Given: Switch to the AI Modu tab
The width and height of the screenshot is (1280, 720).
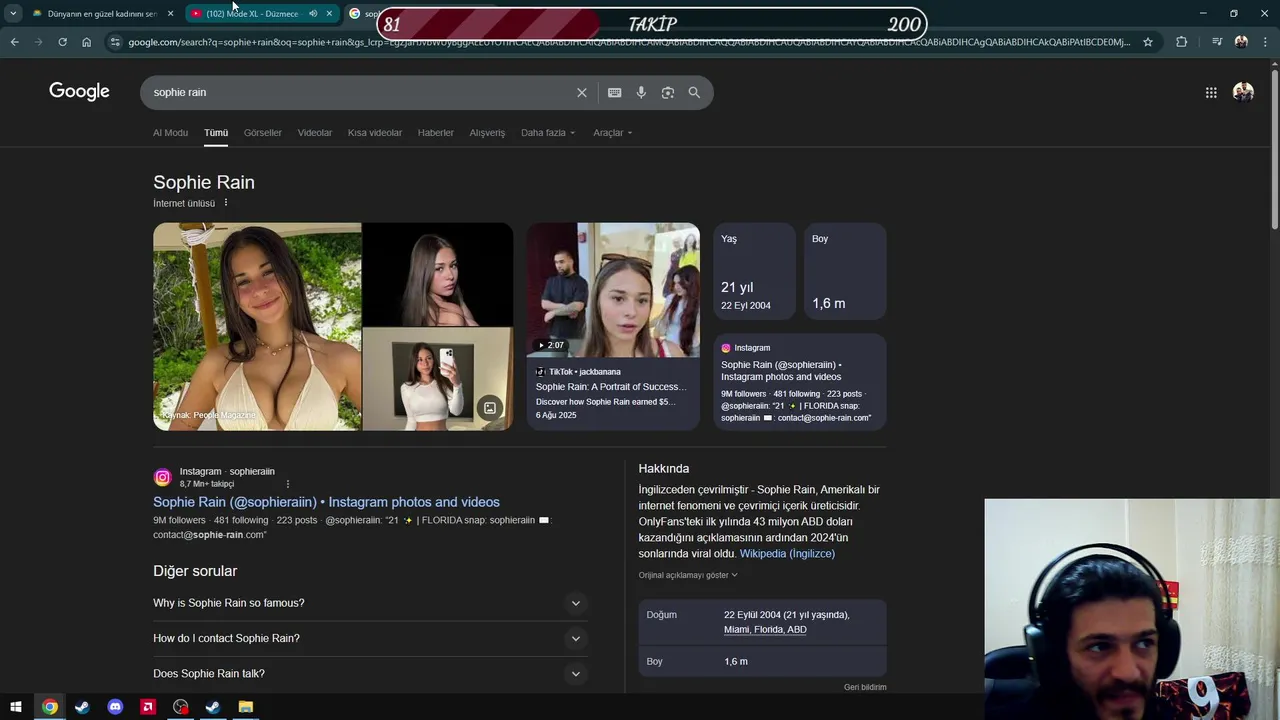Looking at the screenshot, I should coord(170,133).
